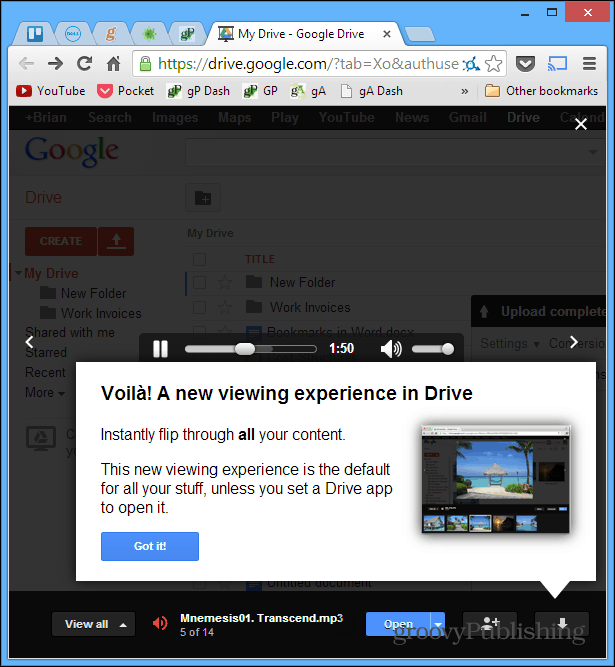Click the red audio file icon
The image size is (615, 667).
pyautogui.click(x=160, y=624)
